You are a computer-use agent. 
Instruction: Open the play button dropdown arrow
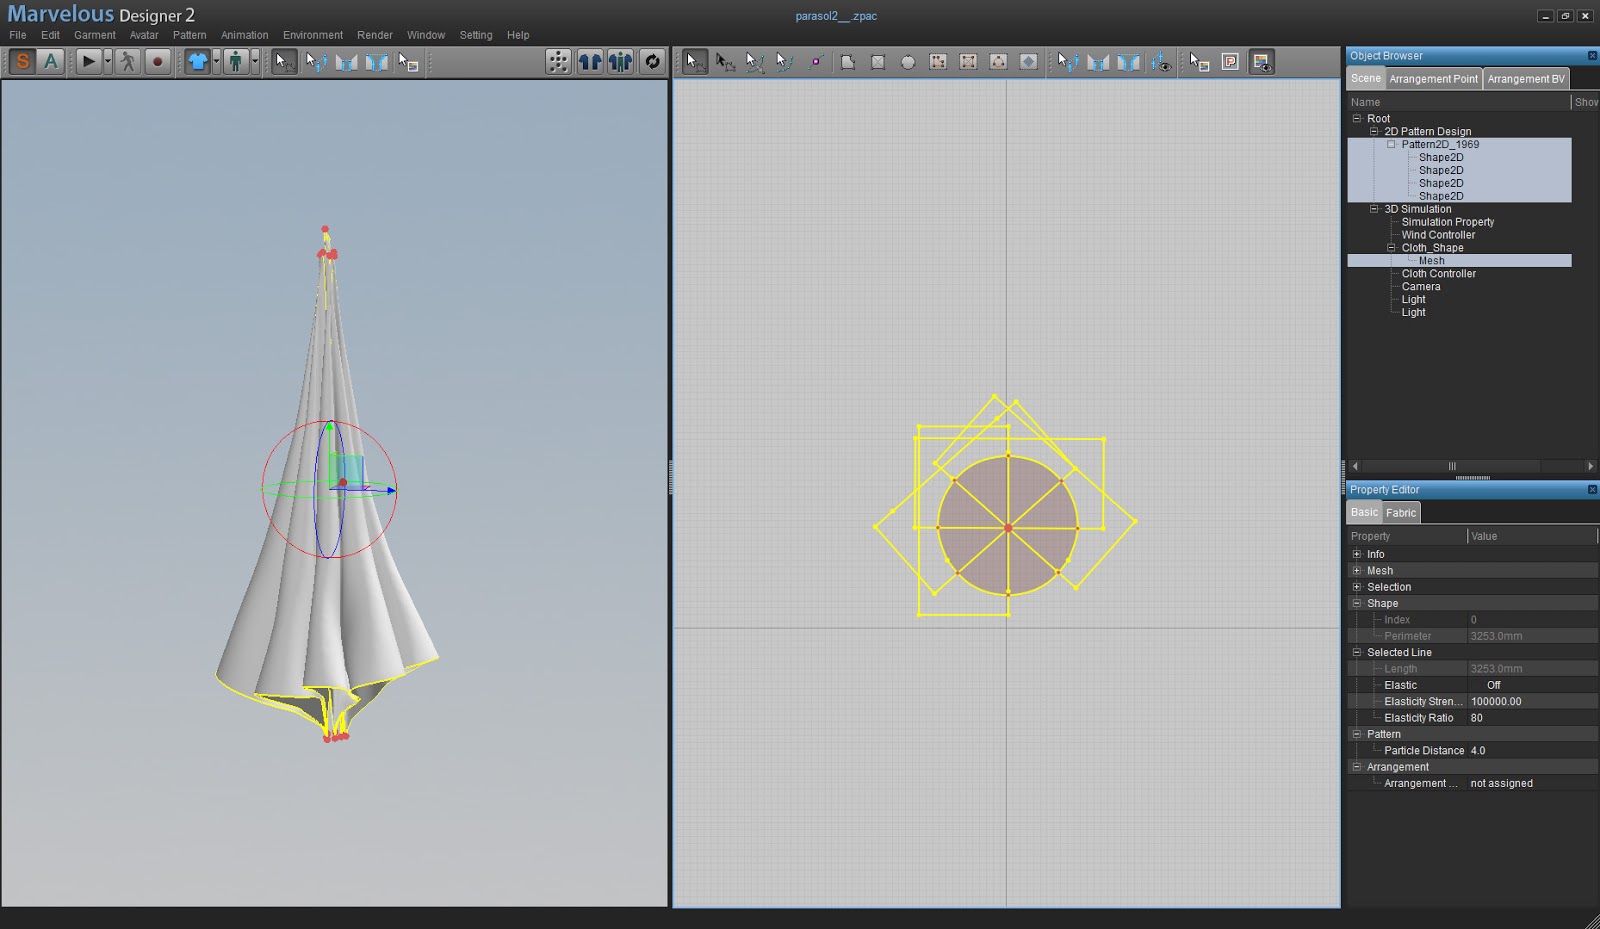point(108,62)
